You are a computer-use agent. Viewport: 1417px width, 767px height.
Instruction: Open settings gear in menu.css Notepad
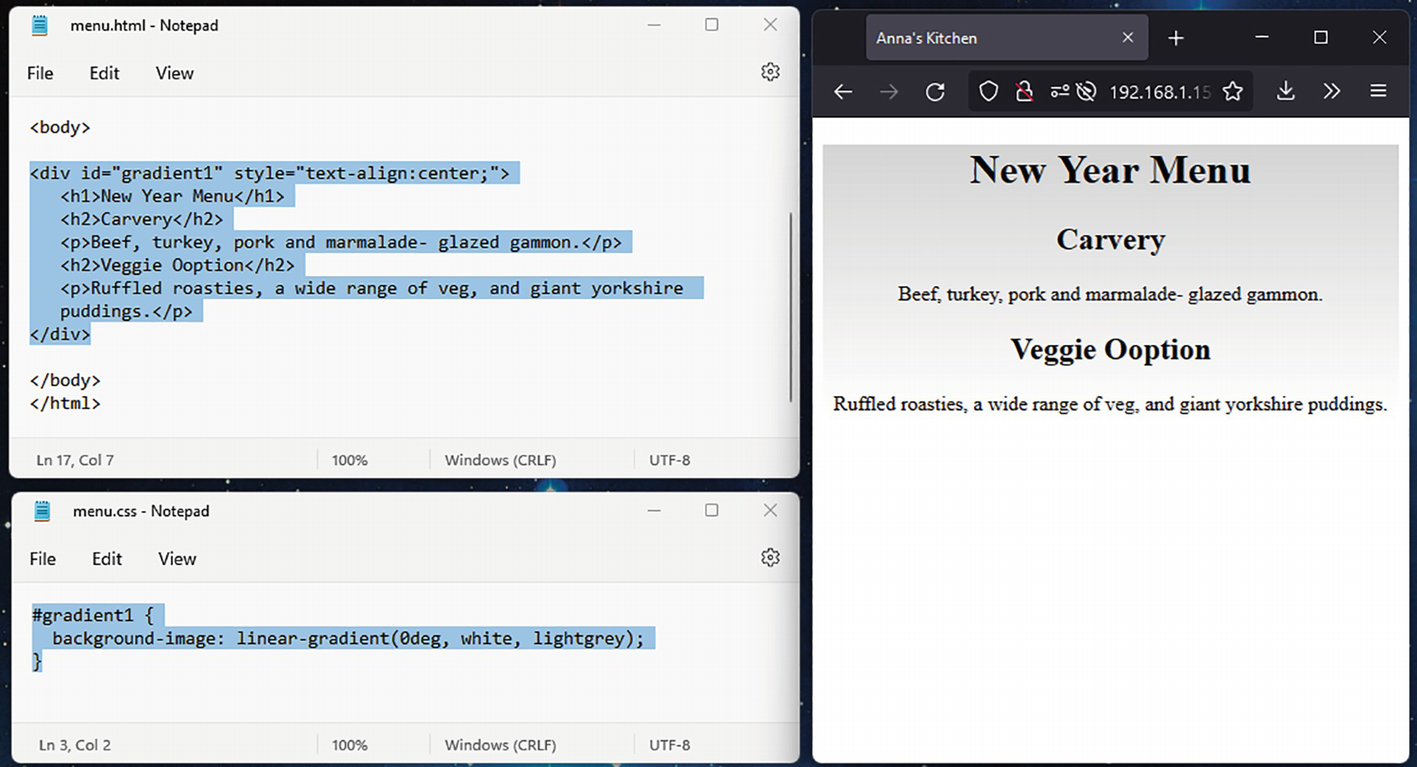[770, 557]
